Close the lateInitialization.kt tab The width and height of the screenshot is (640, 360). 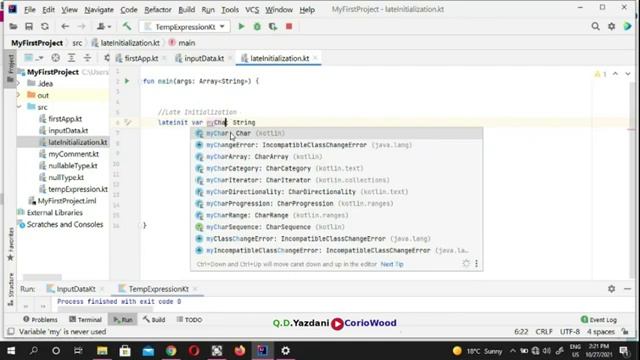pos(315,58)
